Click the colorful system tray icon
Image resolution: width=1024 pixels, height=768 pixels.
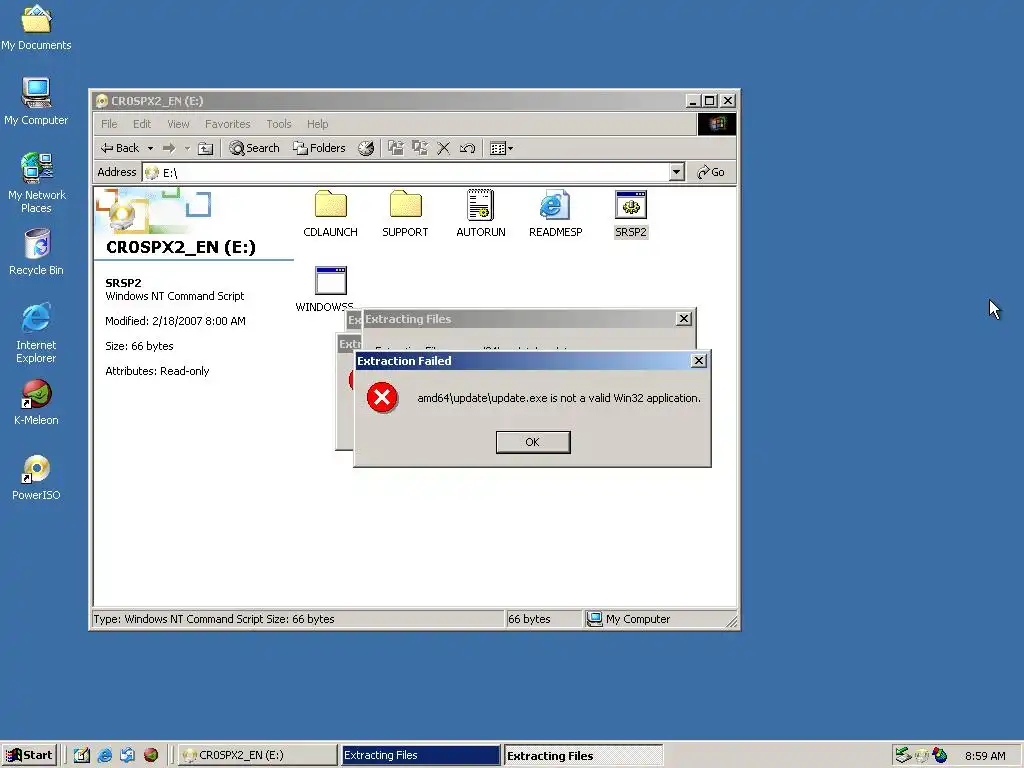pyautogui.click(x=940, y=755)
